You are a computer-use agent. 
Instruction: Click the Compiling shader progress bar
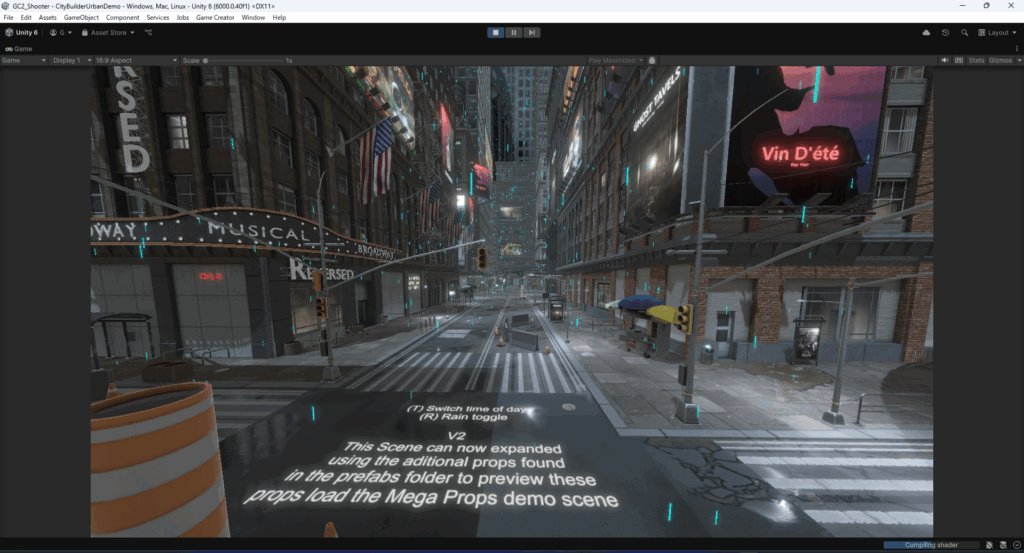(x=928, y=545)
